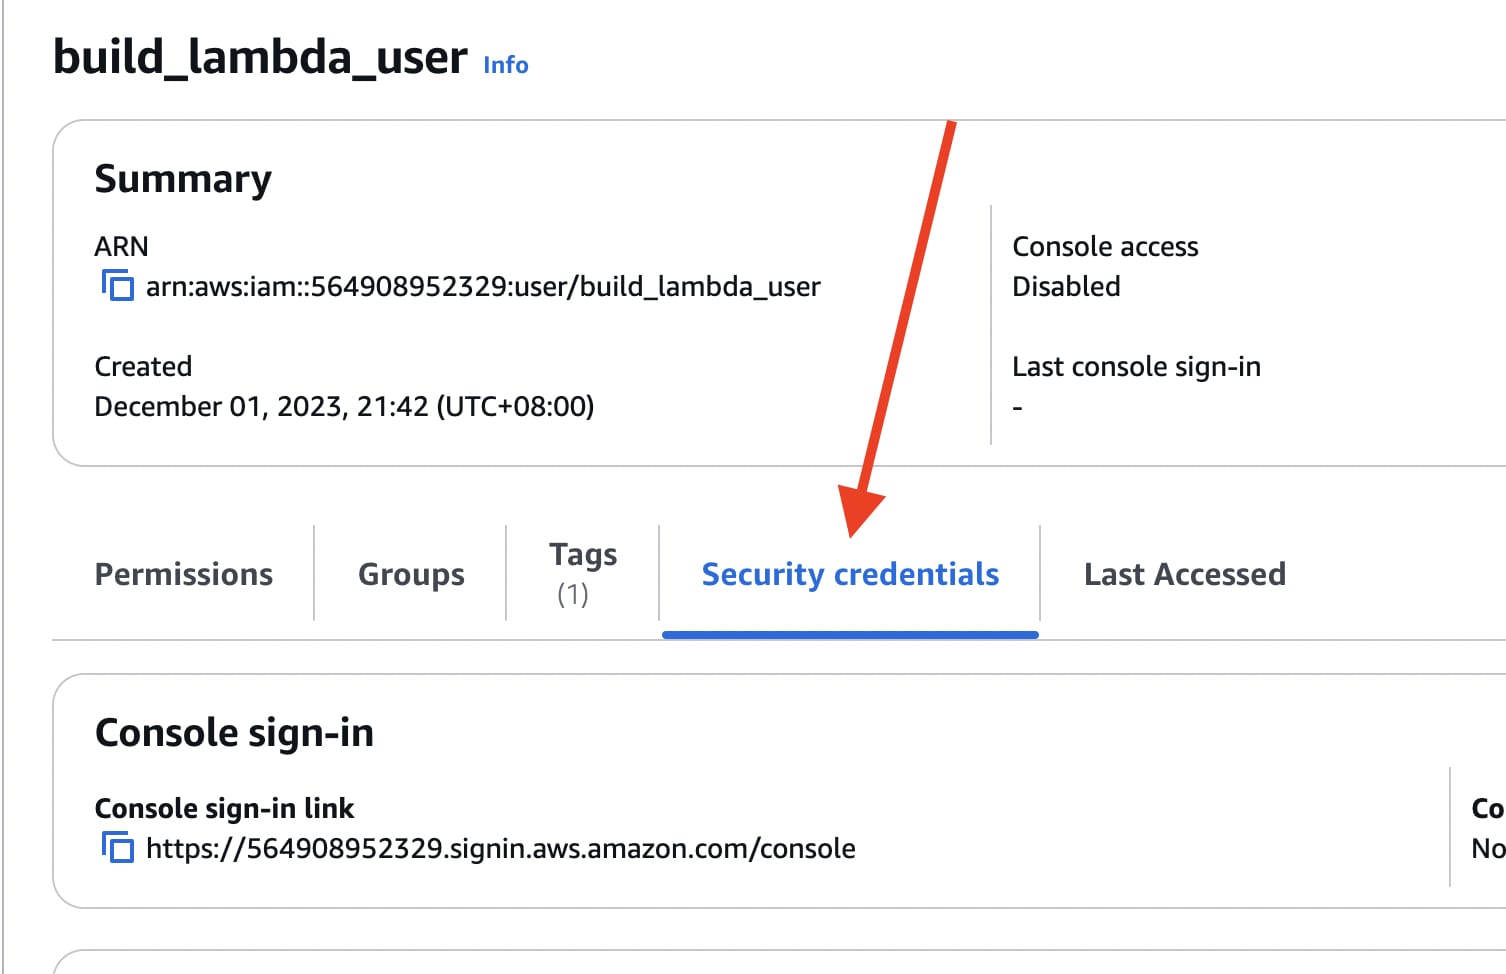Copy the user ARN with copy icon

tap(117, 286)
